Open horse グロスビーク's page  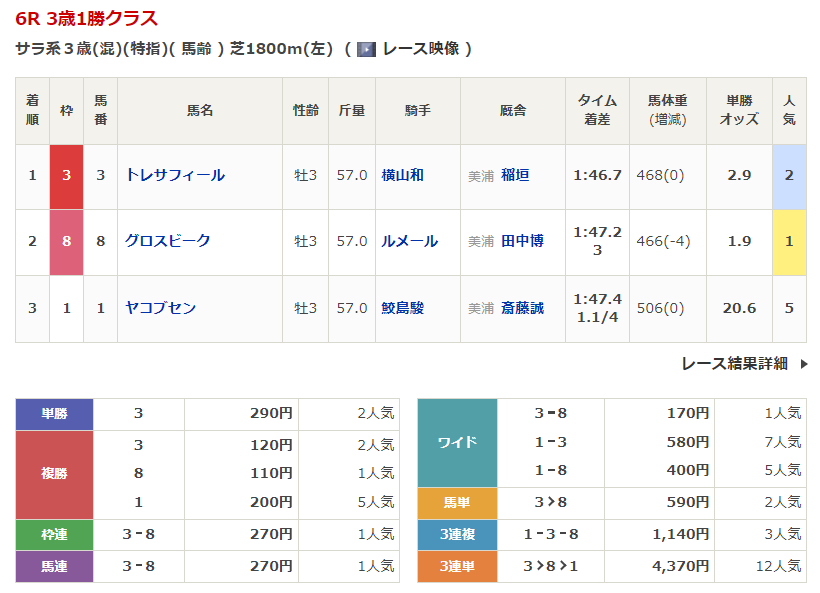click(x=167, y=241)
